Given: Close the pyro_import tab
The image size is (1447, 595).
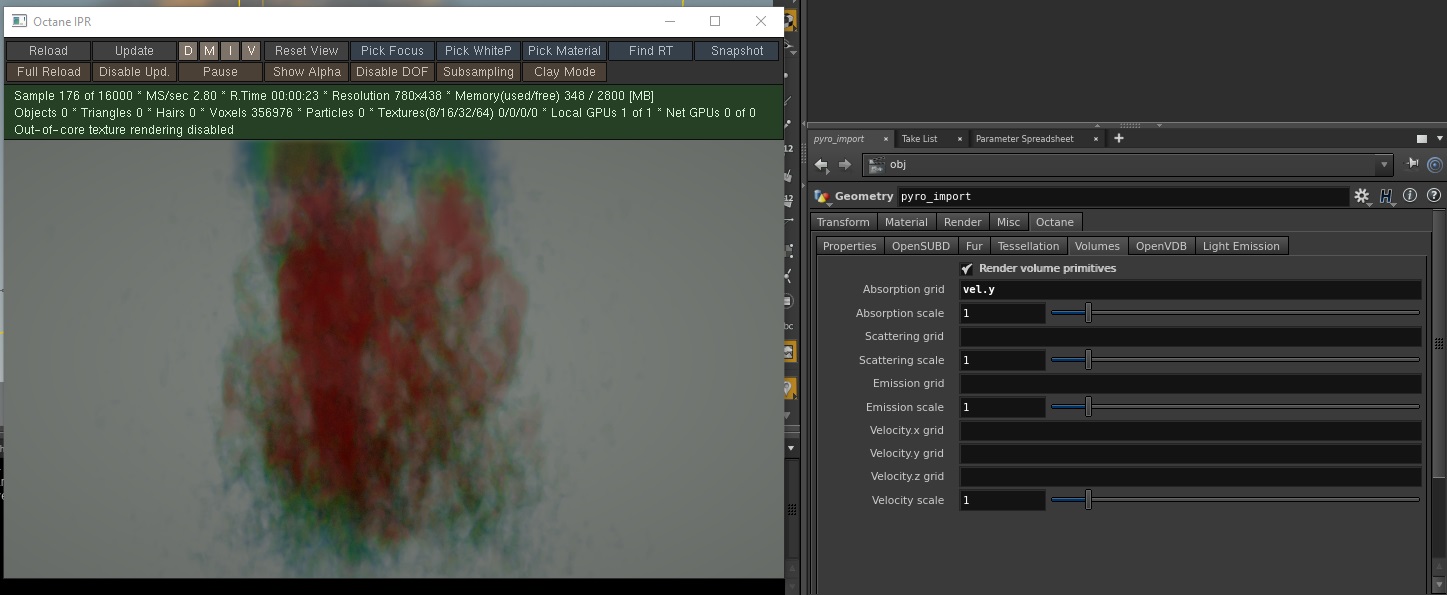Looking at the screenshot, I should (886, 139).
